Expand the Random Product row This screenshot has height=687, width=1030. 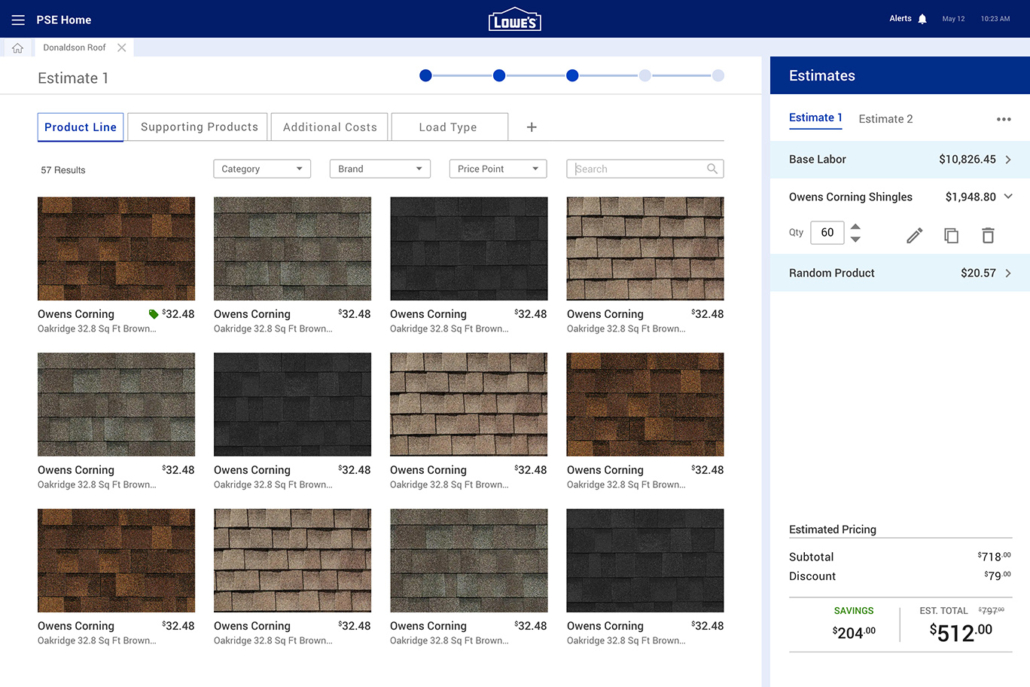click(900, 273)
